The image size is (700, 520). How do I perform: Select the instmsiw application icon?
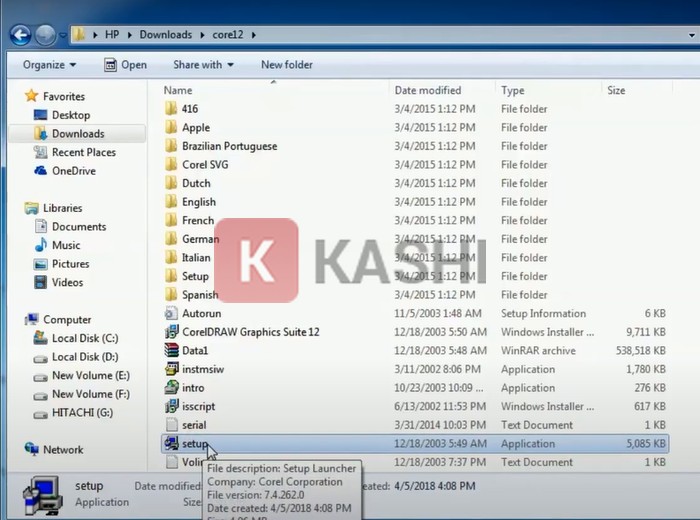pos(171,369)
